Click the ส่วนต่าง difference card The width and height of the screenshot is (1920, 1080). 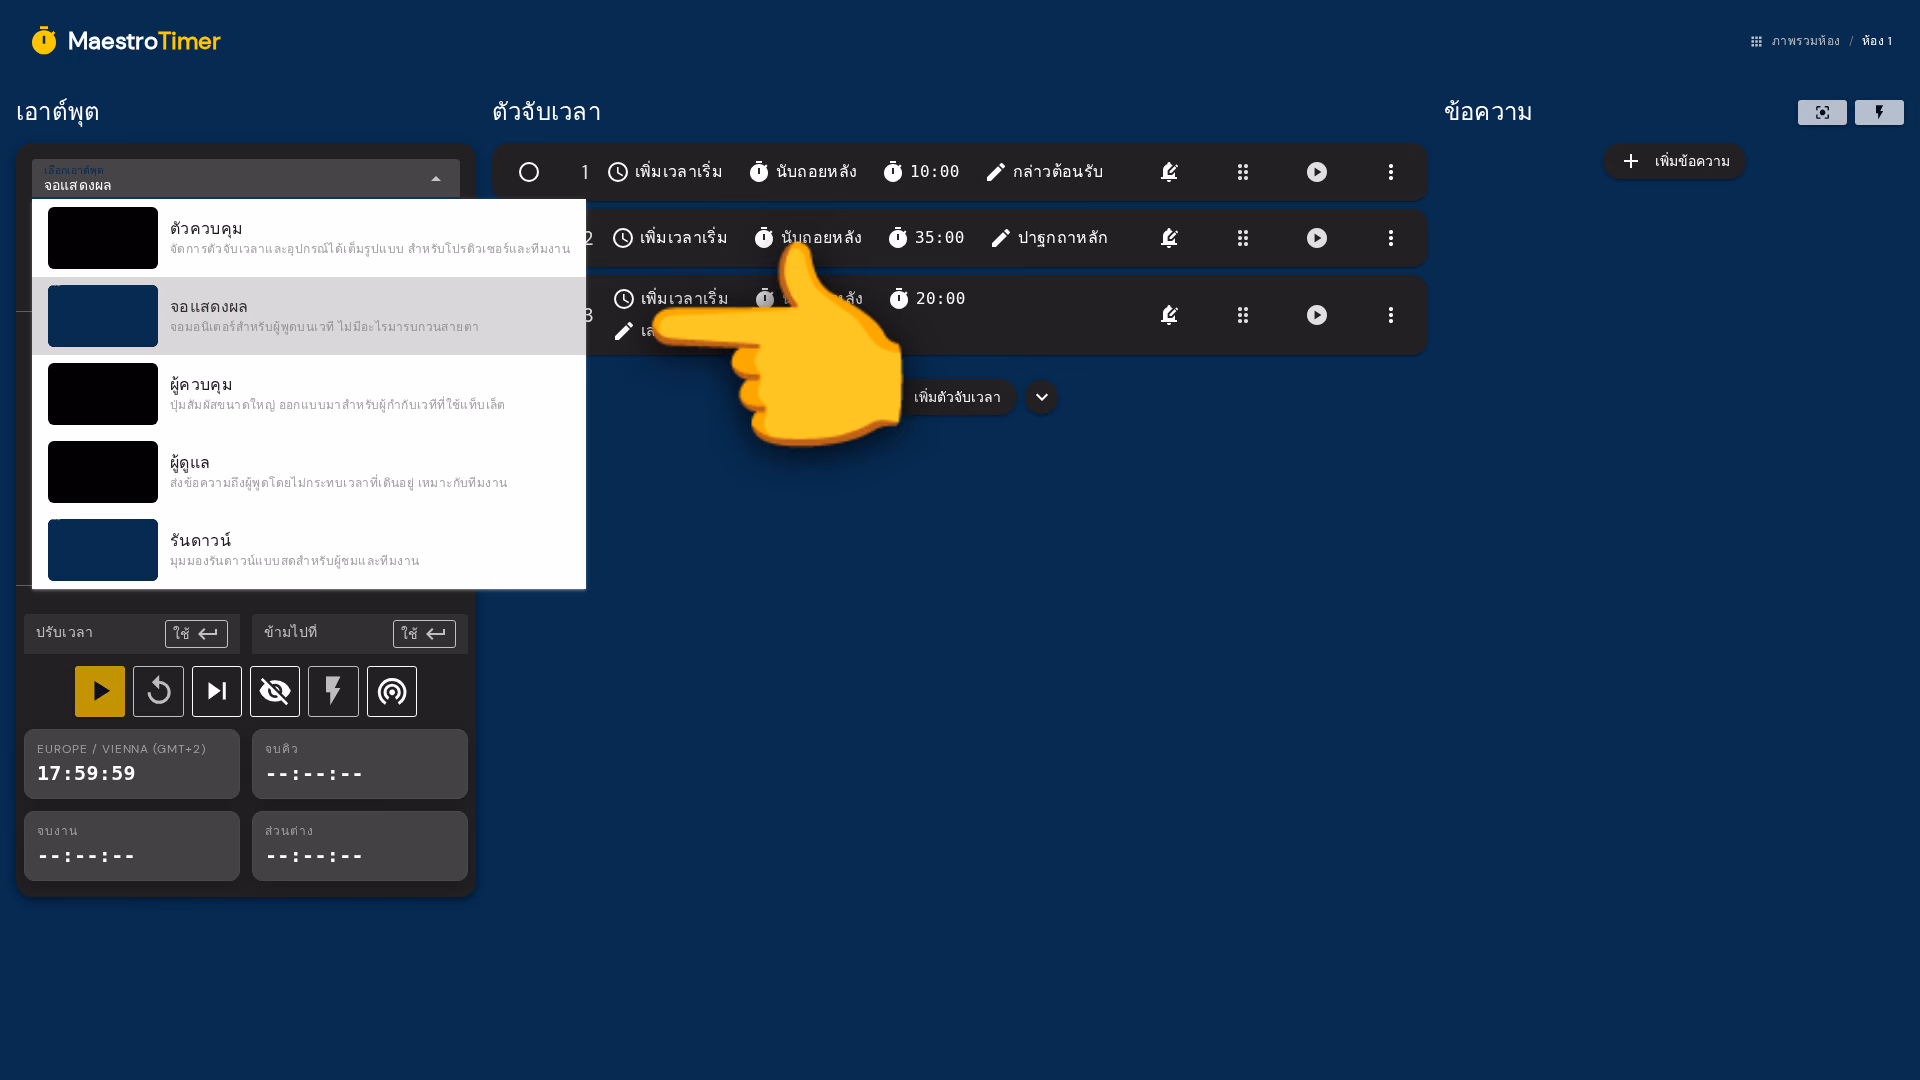pos(360,846)
